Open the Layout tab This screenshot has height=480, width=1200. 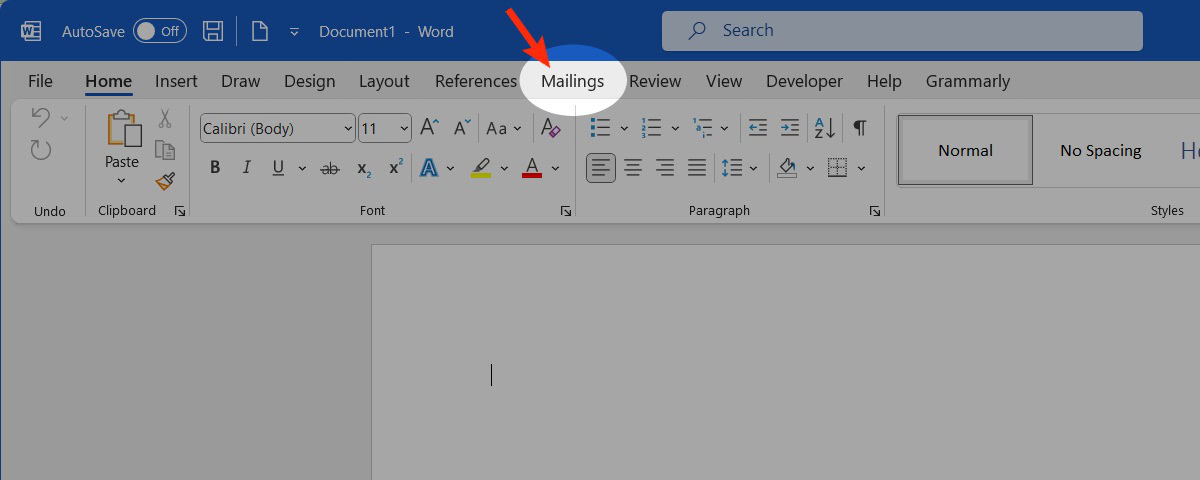pyautogui.click(x=384, y=81)
